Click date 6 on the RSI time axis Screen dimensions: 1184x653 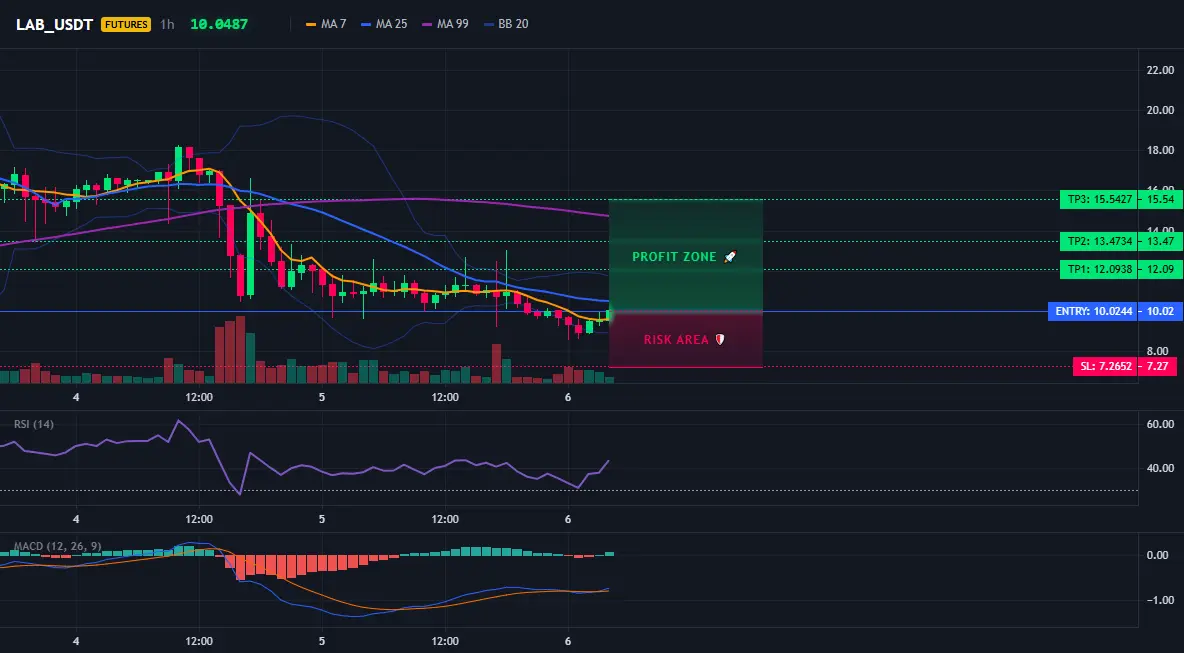568,519
